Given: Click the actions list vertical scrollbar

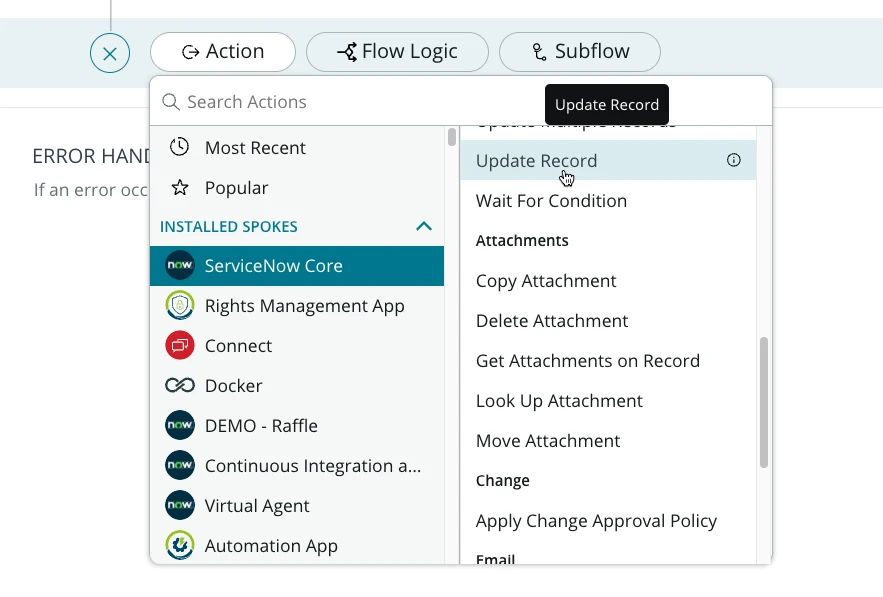Looking at the screenshot, I should 764,402.
